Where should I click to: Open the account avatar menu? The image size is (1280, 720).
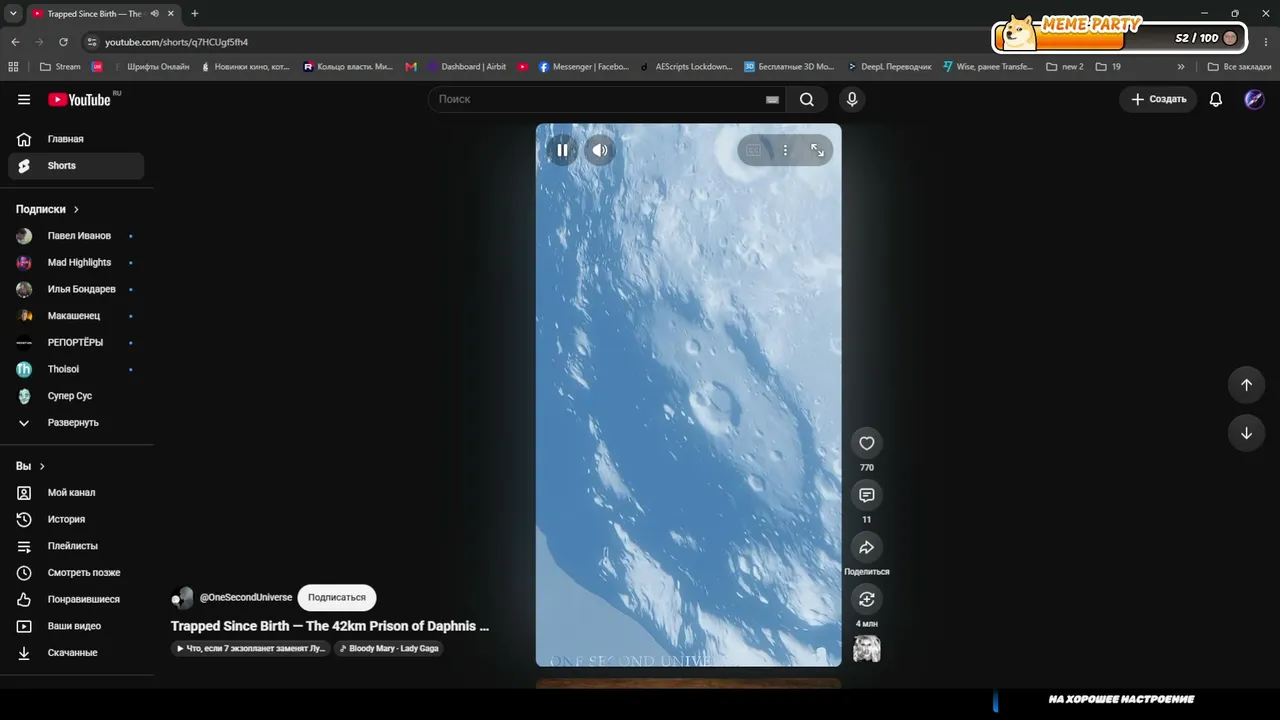point(1254,99)
